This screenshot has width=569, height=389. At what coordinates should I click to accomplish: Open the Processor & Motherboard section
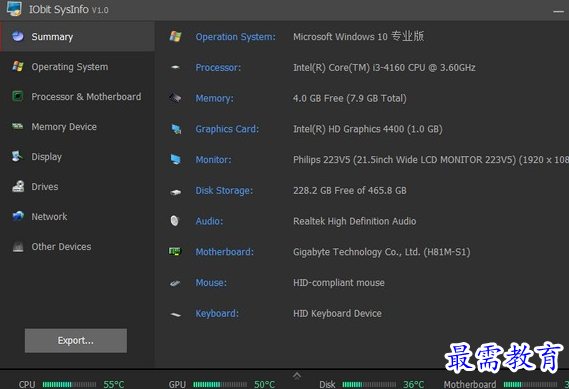[77, 97]
